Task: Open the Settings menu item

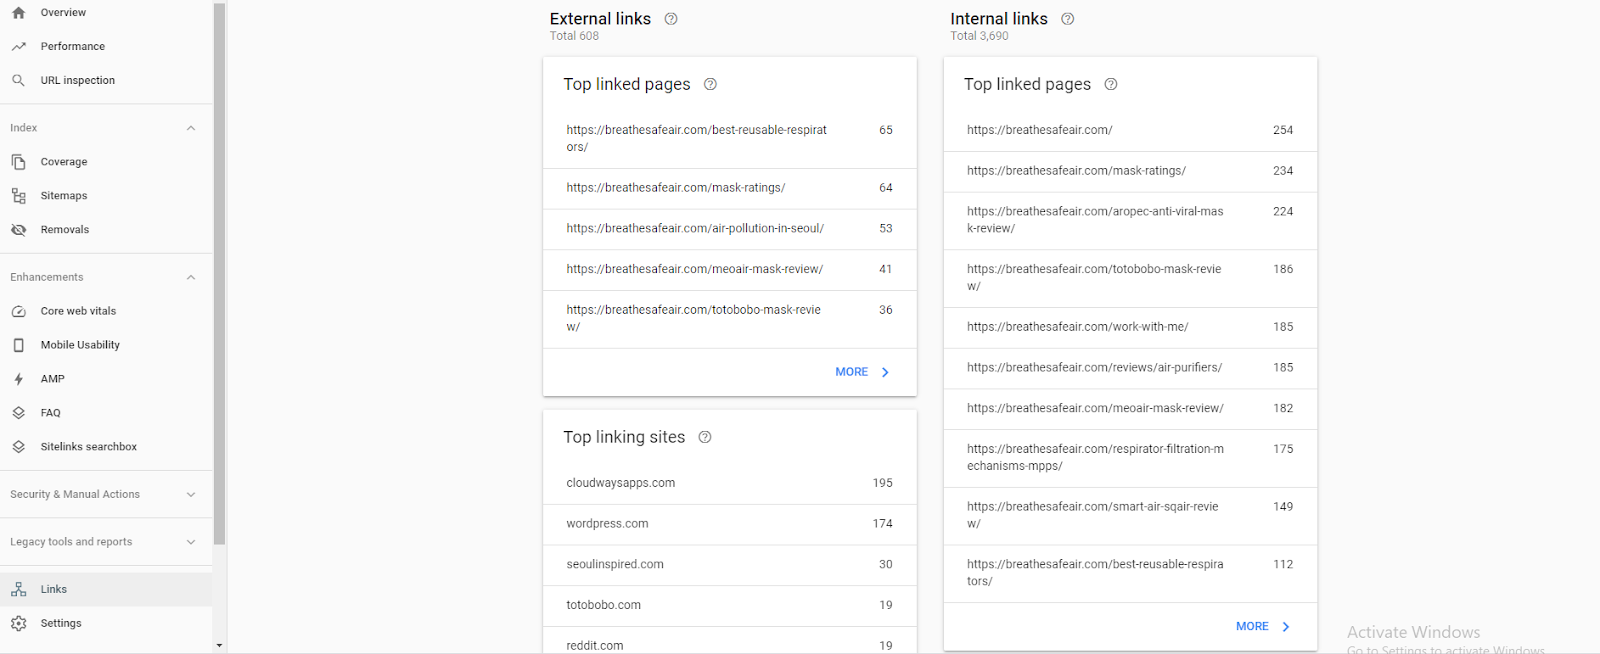Action: pos(61,623)
